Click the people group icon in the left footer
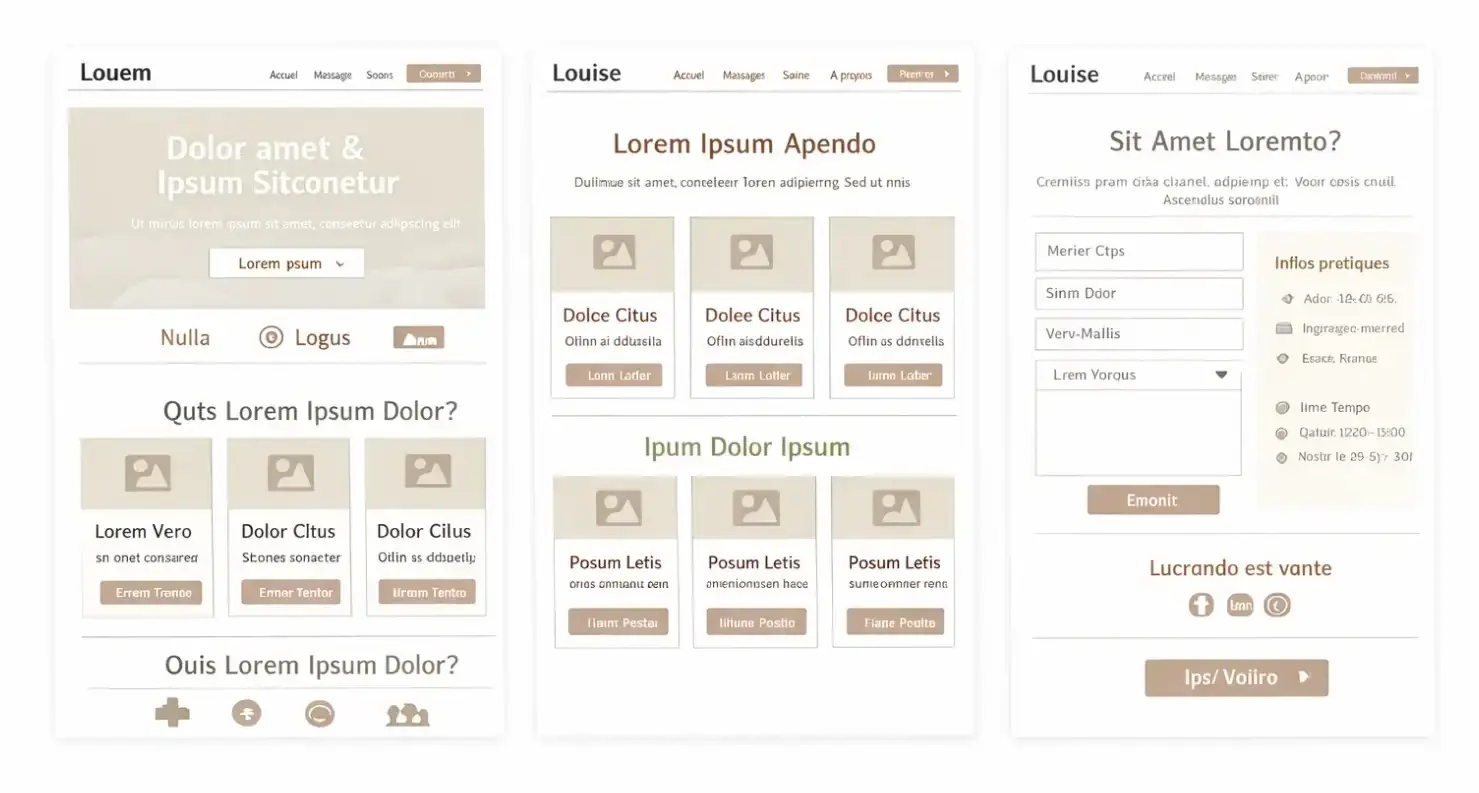1479x793 pixels. tap(407, 714)
